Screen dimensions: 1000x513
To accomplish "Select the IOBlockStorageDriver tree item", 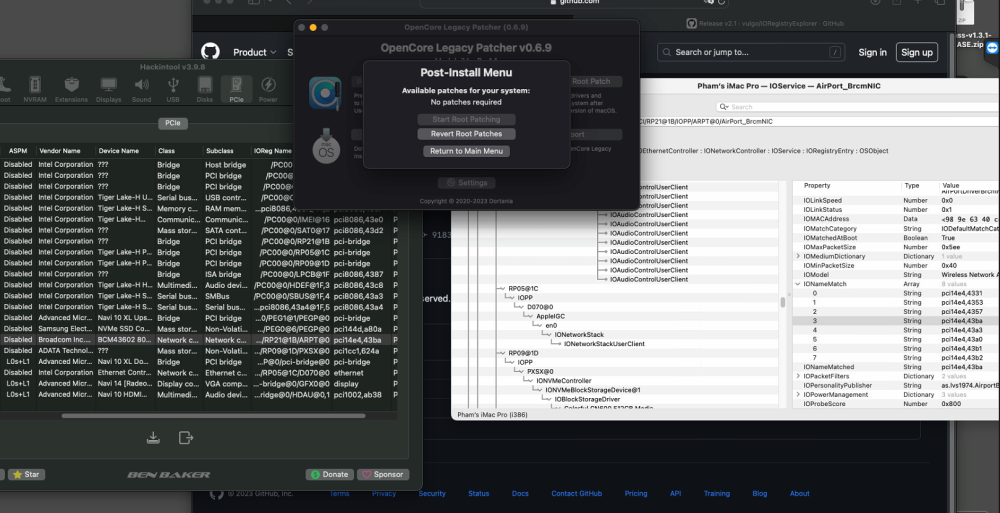I will click(x=587, y=399).
